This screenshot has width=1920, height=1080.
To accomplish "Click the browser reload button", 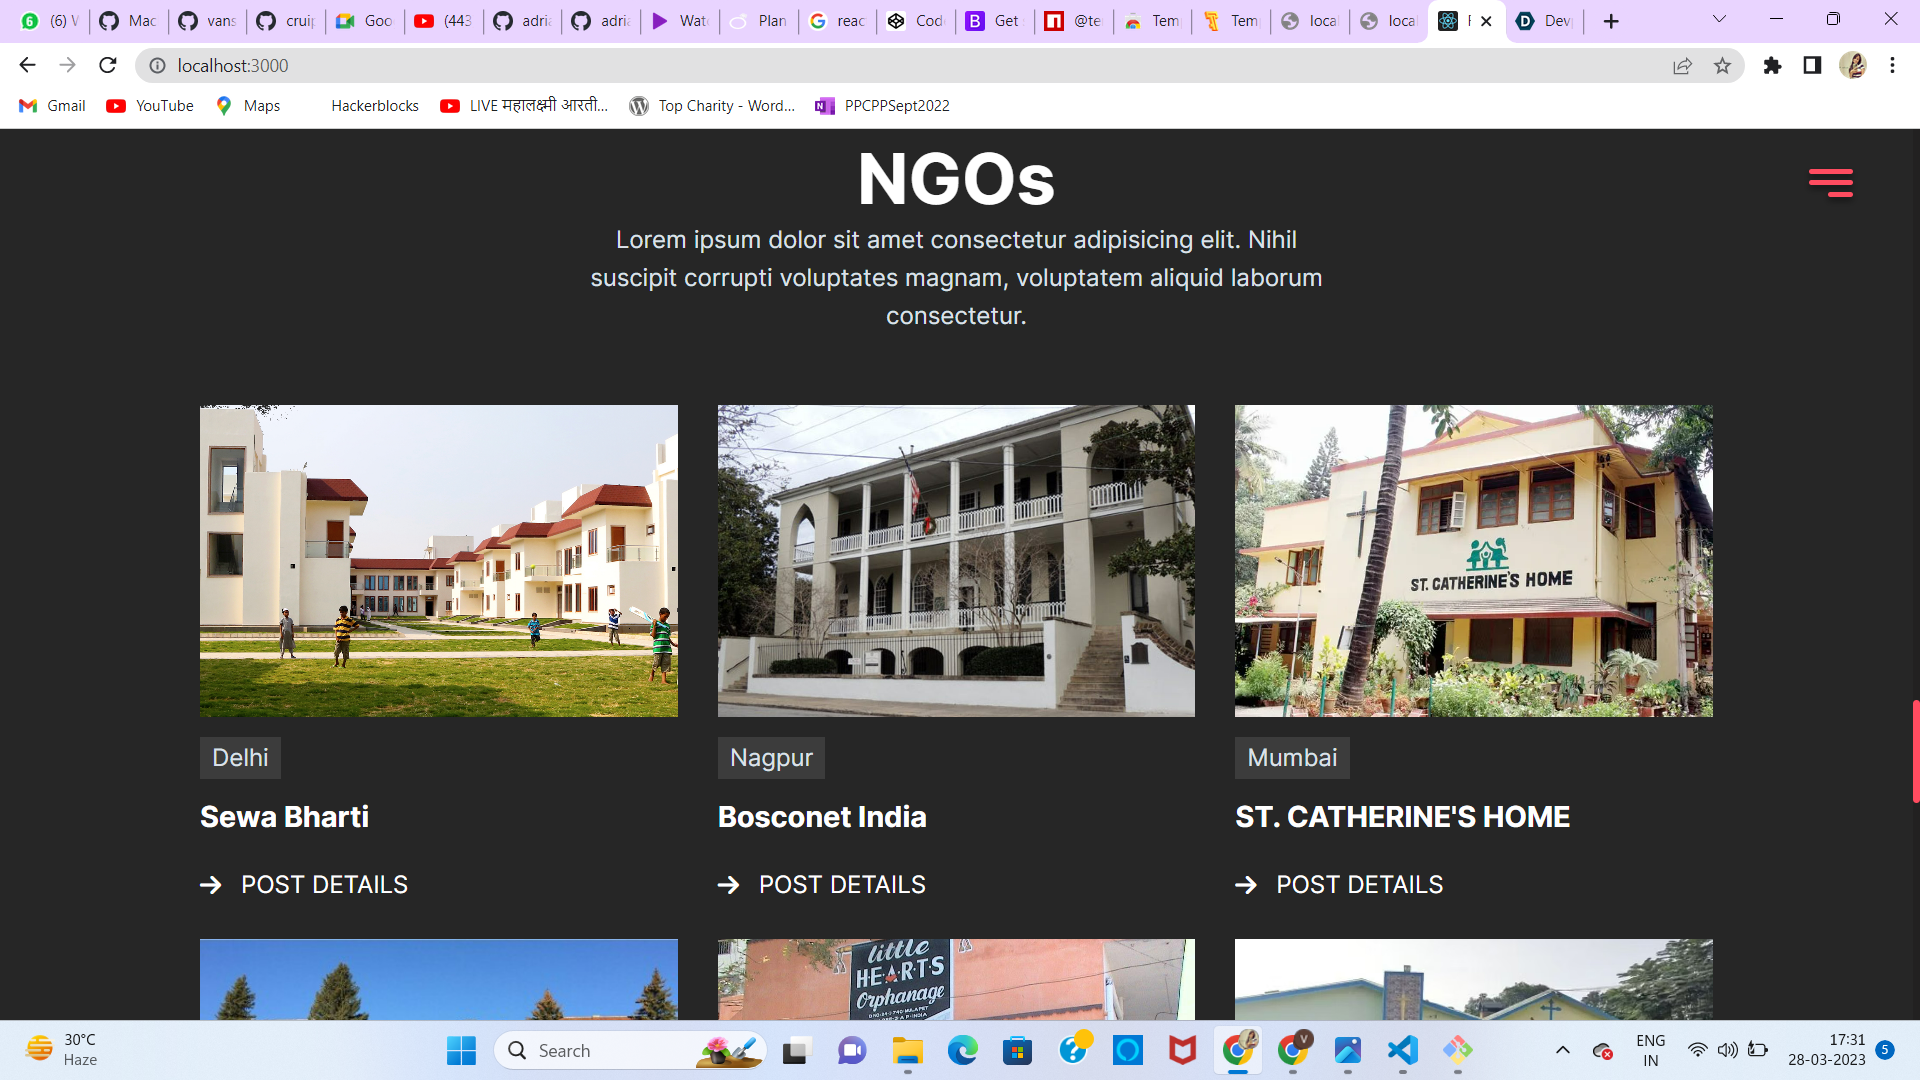I will coord(108,65).
